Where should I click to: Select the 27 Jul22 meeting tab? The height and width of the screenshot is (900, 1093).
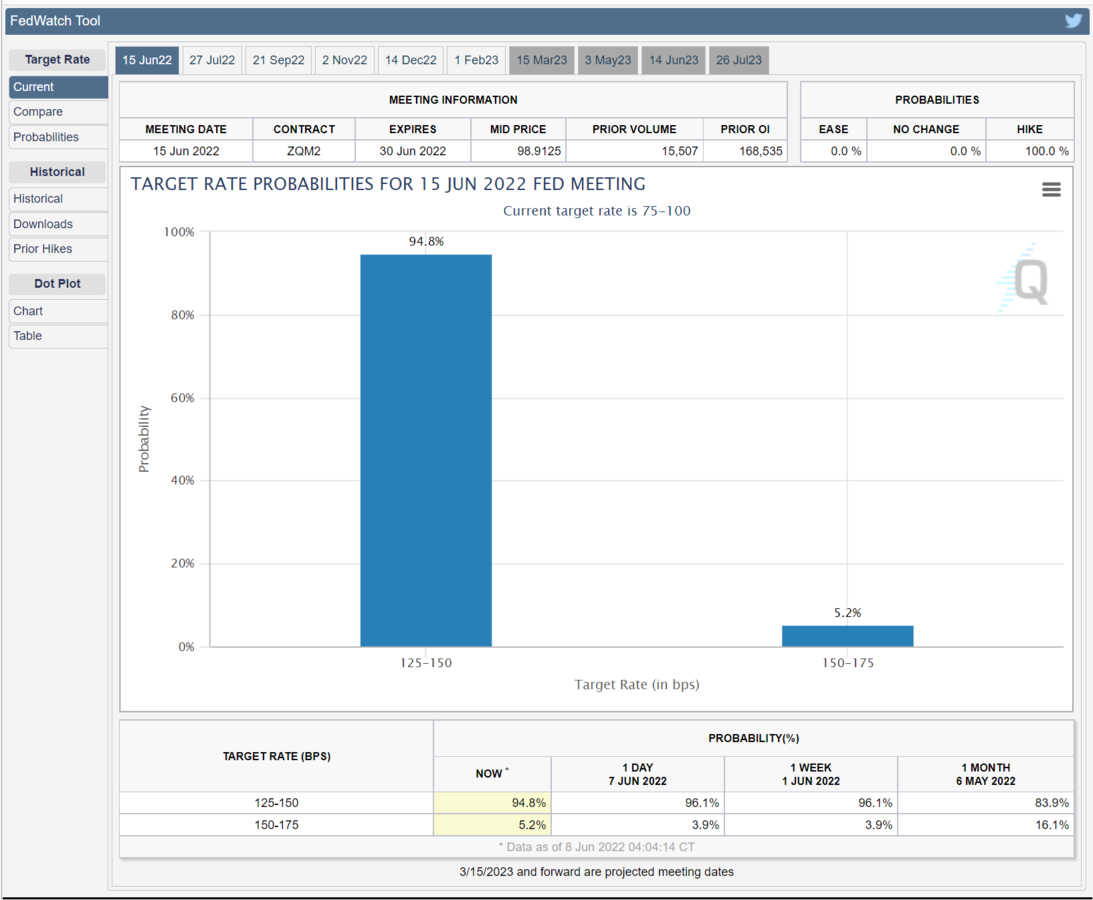[x=212, y=60]
